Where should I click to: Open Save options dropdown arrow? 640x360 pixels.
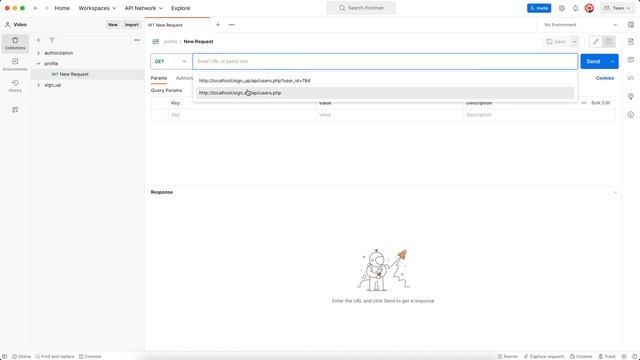pos(574,42)
